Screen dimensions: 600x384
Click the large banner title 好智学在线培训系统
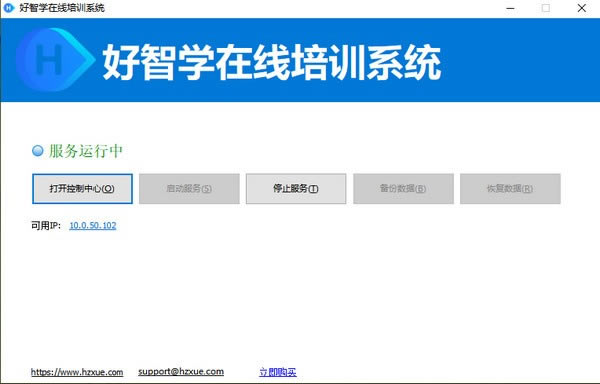[x=272, y=62]
